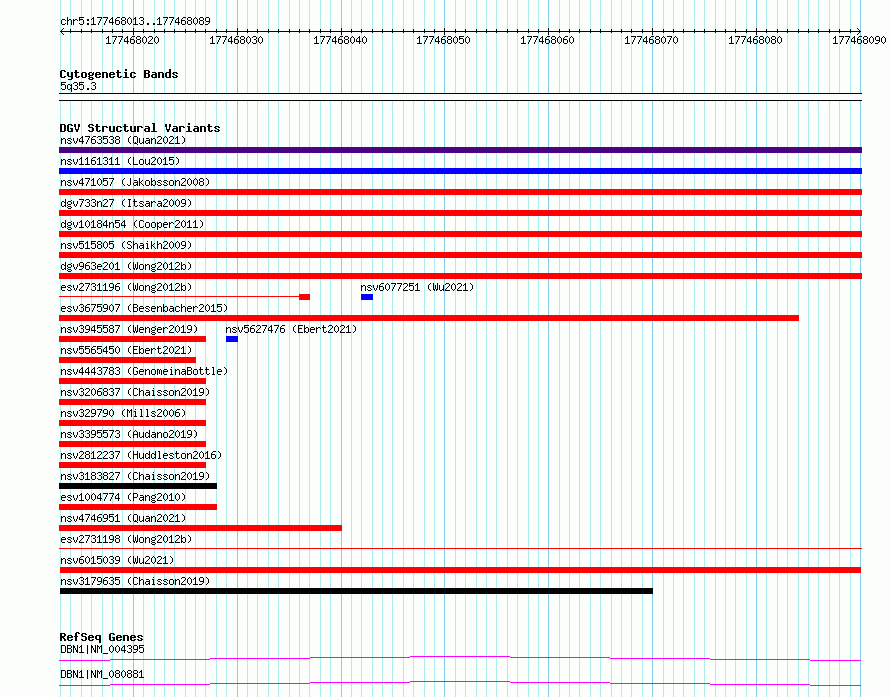Open nsv2812237 (Huddleston2016) variant
The width and height of the screenshot is (890, 697).
(141, 455)
